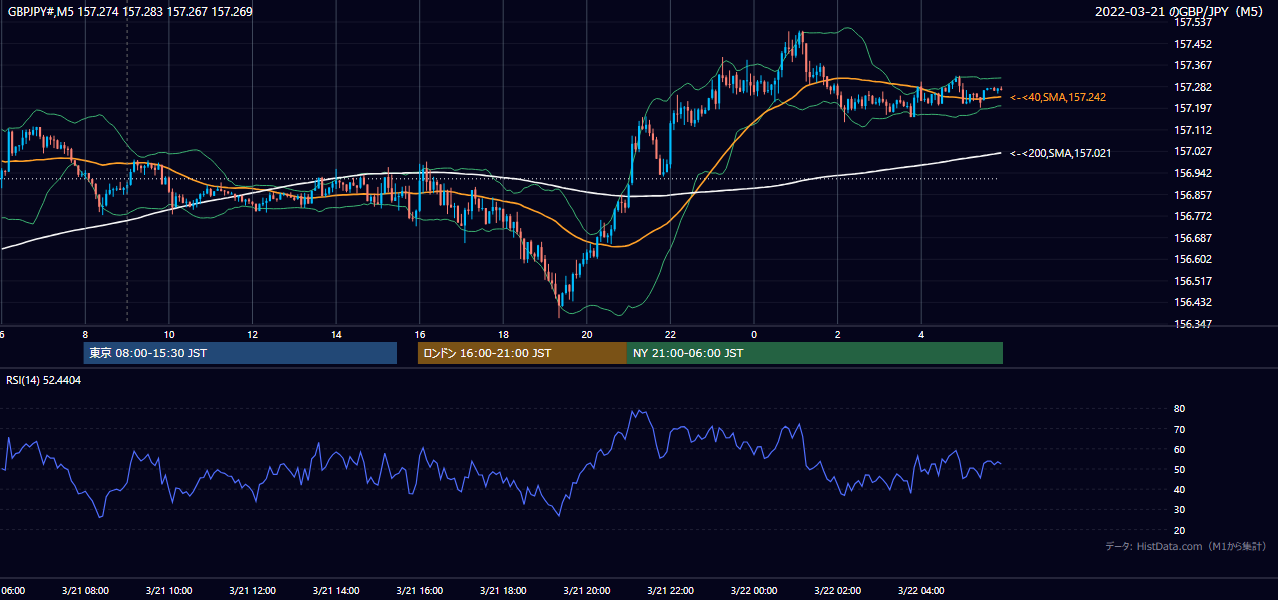The image size is (1278, 600).
Task: Click the HistData.com data source credit
Action: pos(1186,546)
